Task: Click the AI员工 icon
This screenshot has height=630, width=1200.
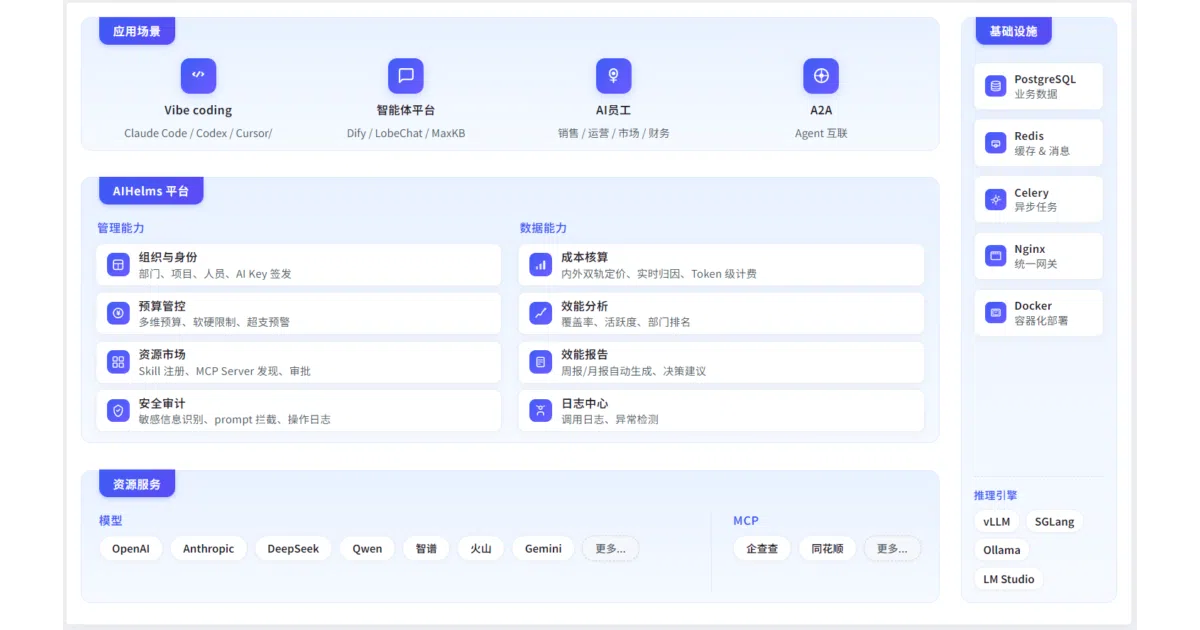Action: click(x=613, y=75)
